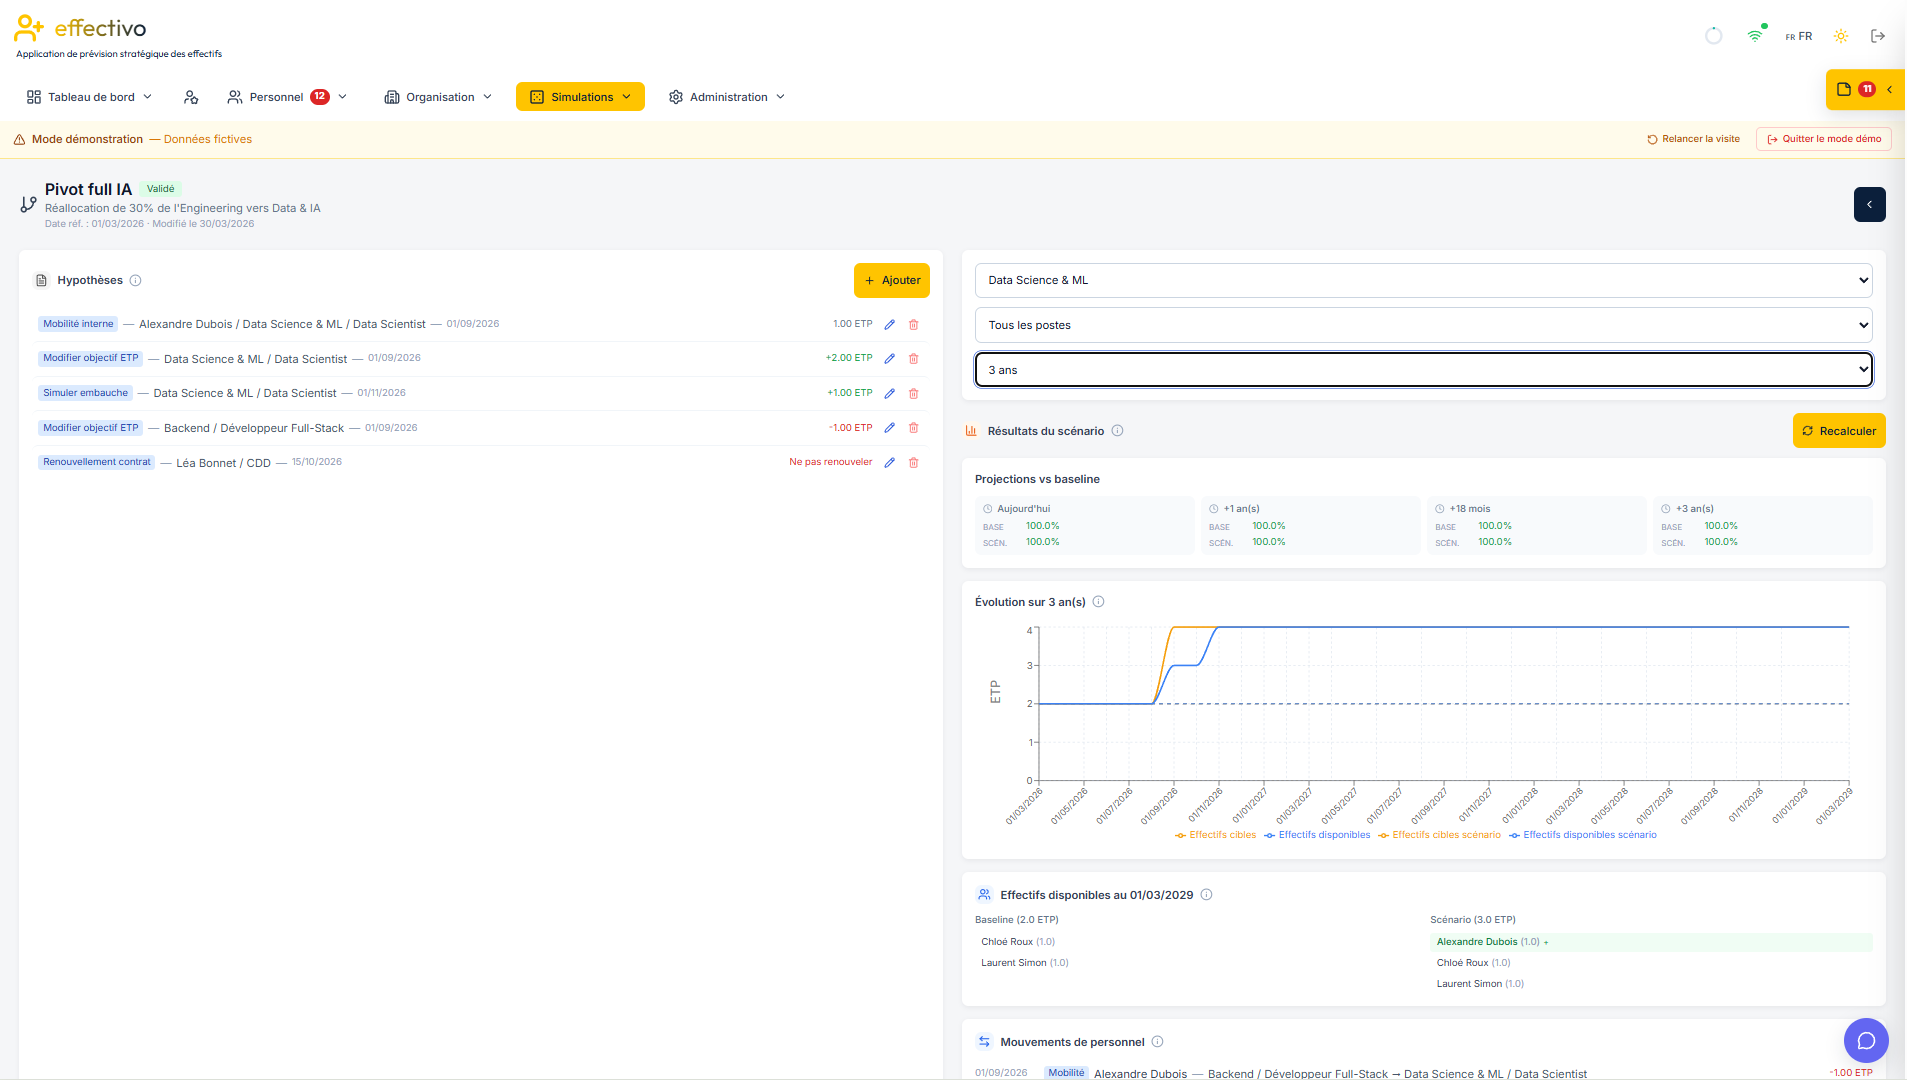The image size is (1907, 1080).
Task: Open the chat support bubble
Action: pyautogui.click(x=1866, y=1041)
